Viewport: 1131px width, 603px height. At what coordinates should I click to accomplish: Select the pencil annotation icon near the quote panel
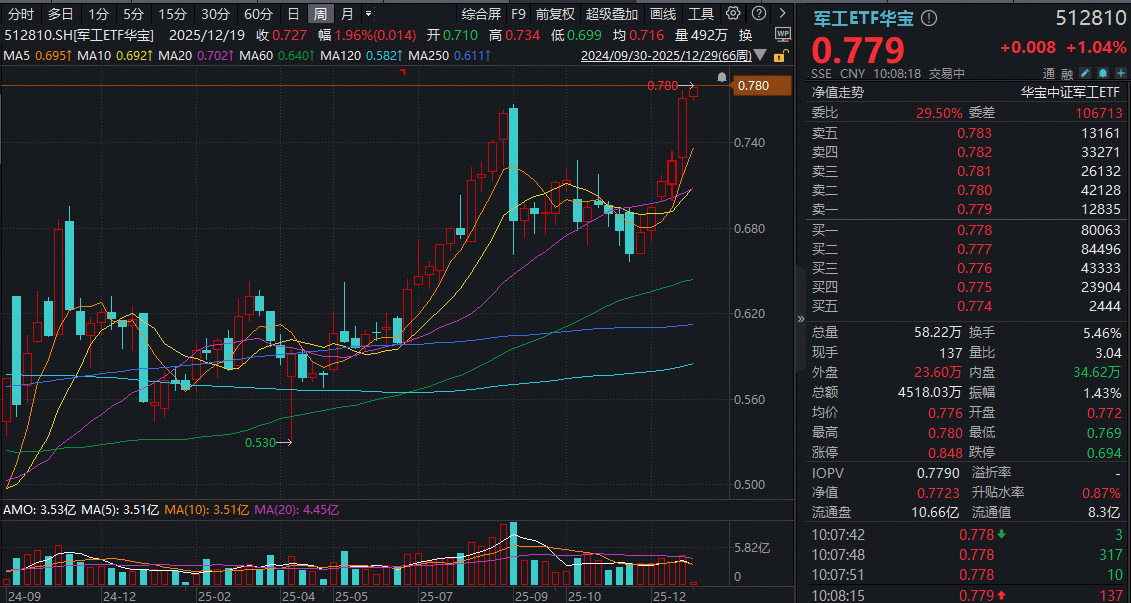[1085, 73]
